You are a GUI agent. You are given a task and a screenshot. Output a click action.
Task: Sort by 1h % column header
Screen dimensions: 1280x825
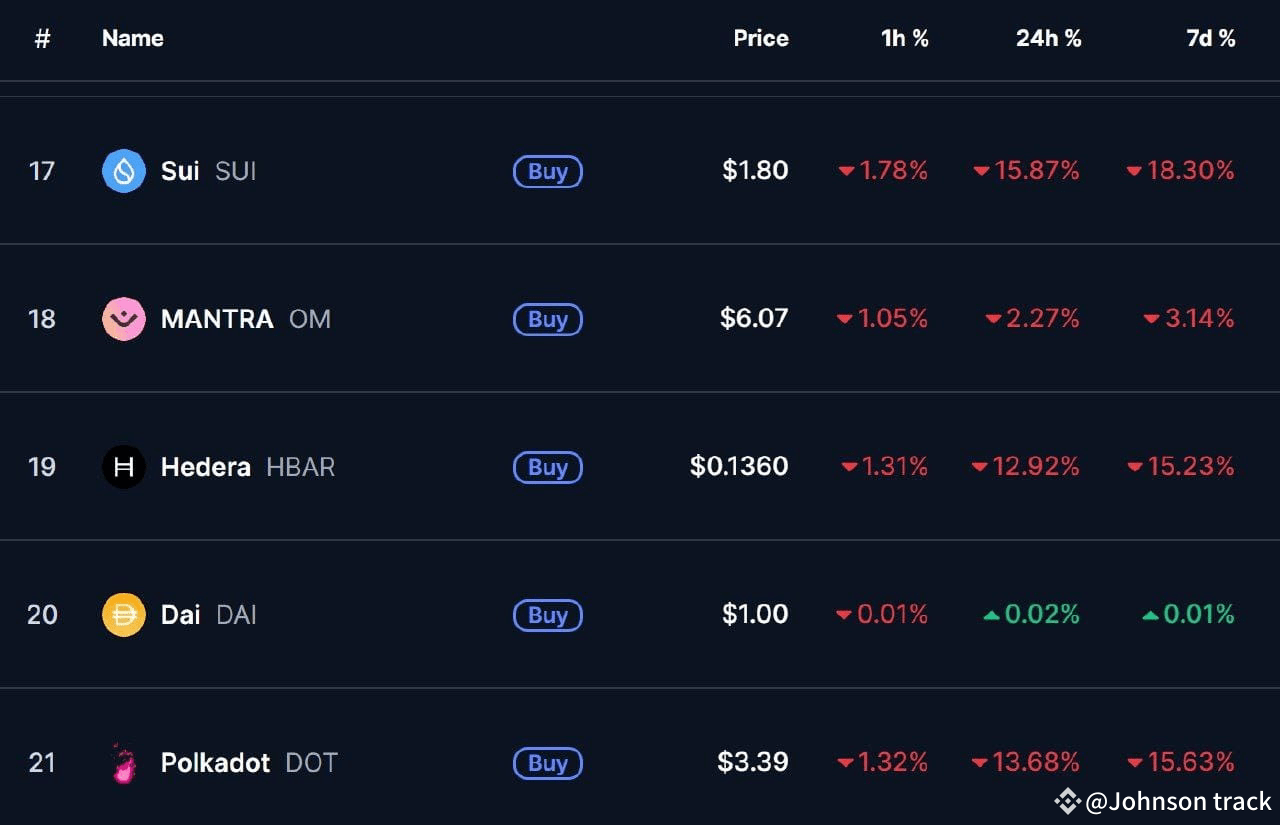(x=905, y=38)
